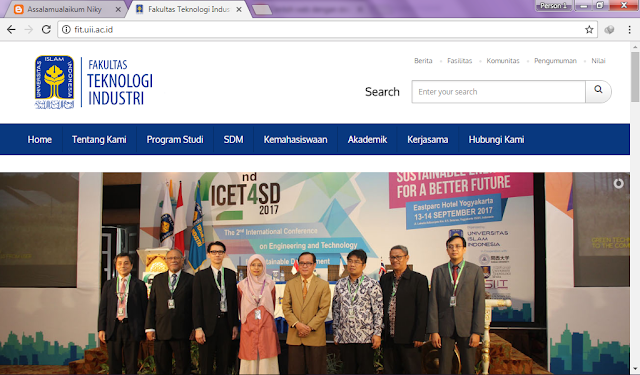Viewport: 640px width, 375px height.
Task: Open the Kerjasama menu
Action: point(428,140)
